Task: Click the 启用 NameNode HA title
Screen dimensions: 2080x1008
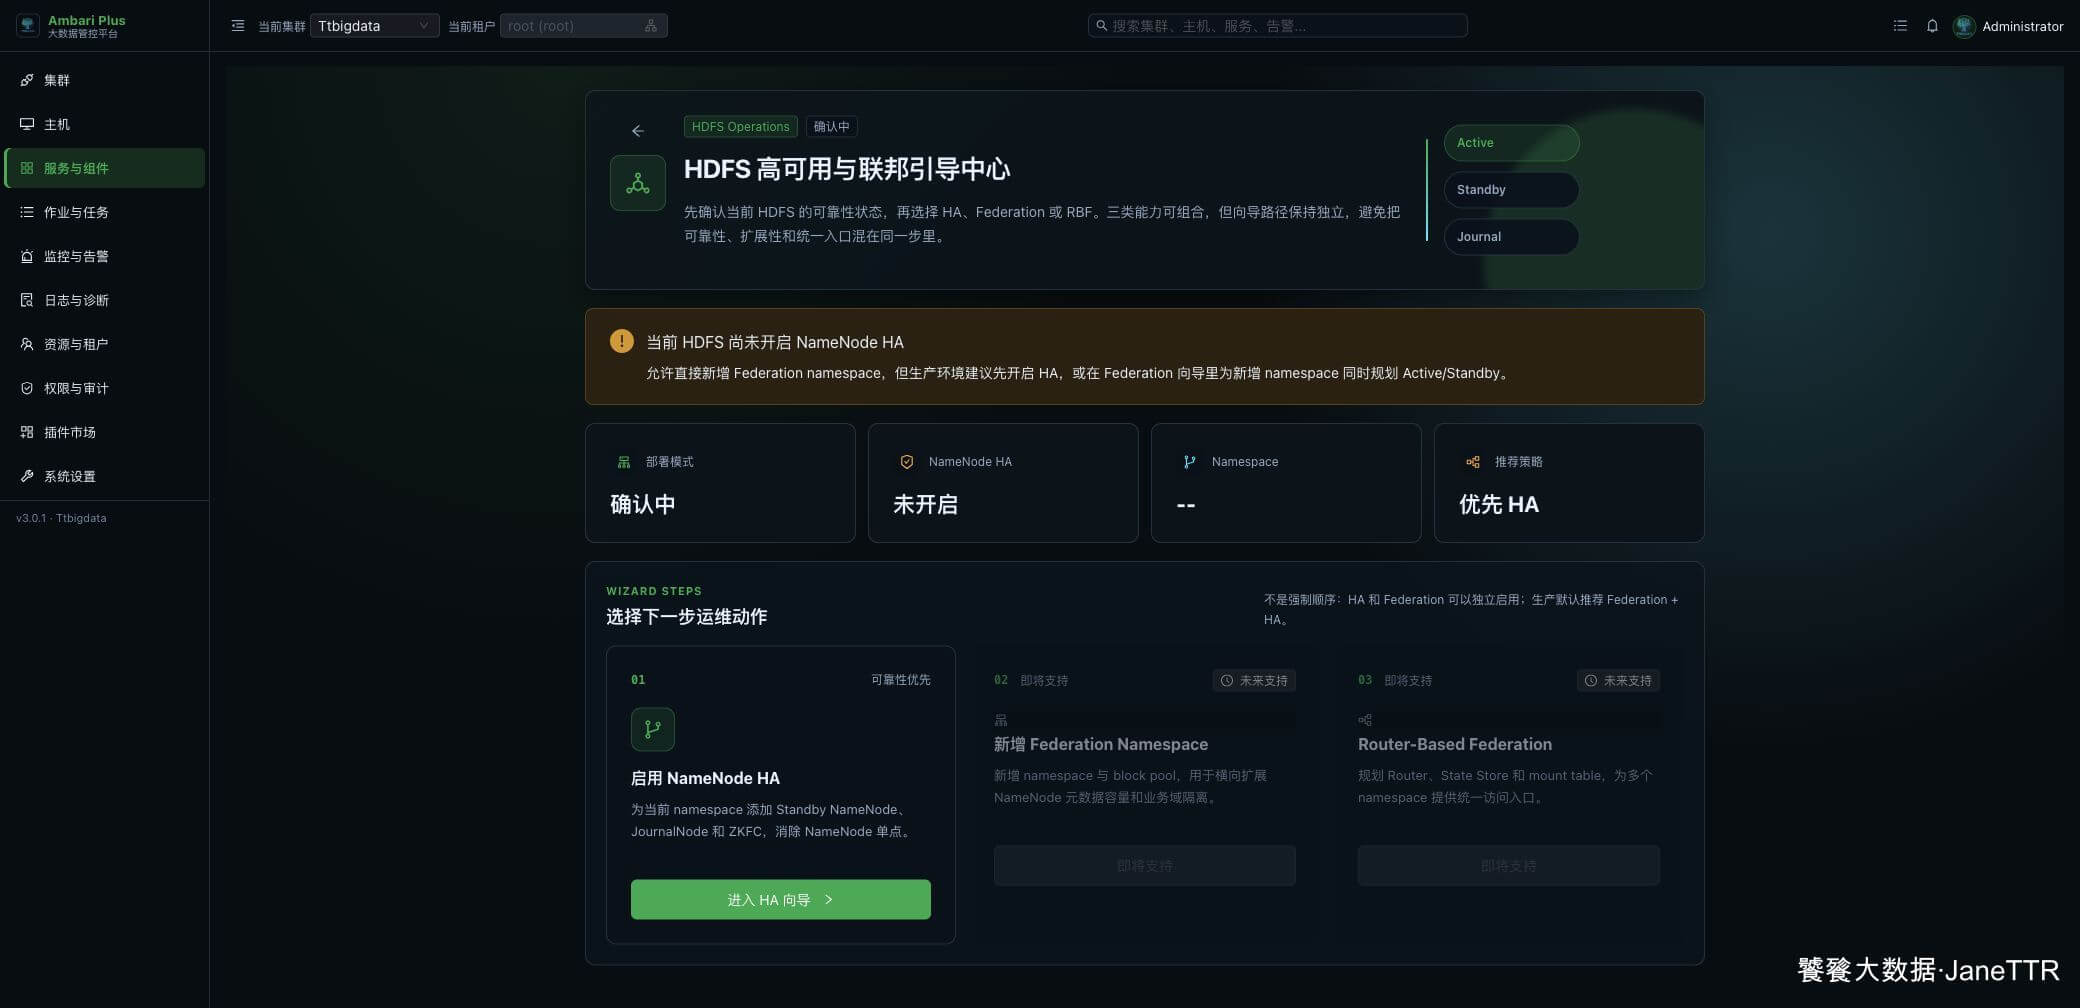Action: (x=705, y=778)
